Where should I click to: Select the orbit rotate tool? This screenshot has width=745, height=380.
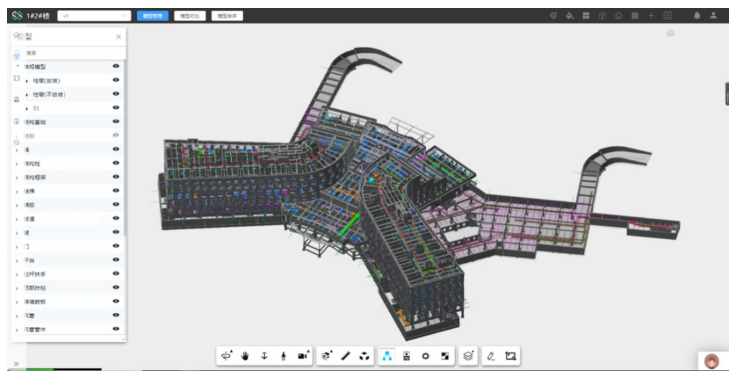click(227, 356)
